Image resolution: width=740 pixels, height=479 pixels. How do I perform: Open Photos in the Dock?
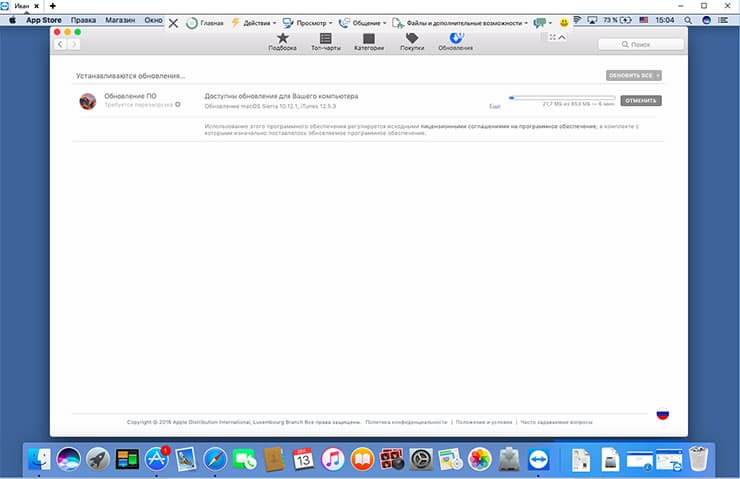pos(479,459)
